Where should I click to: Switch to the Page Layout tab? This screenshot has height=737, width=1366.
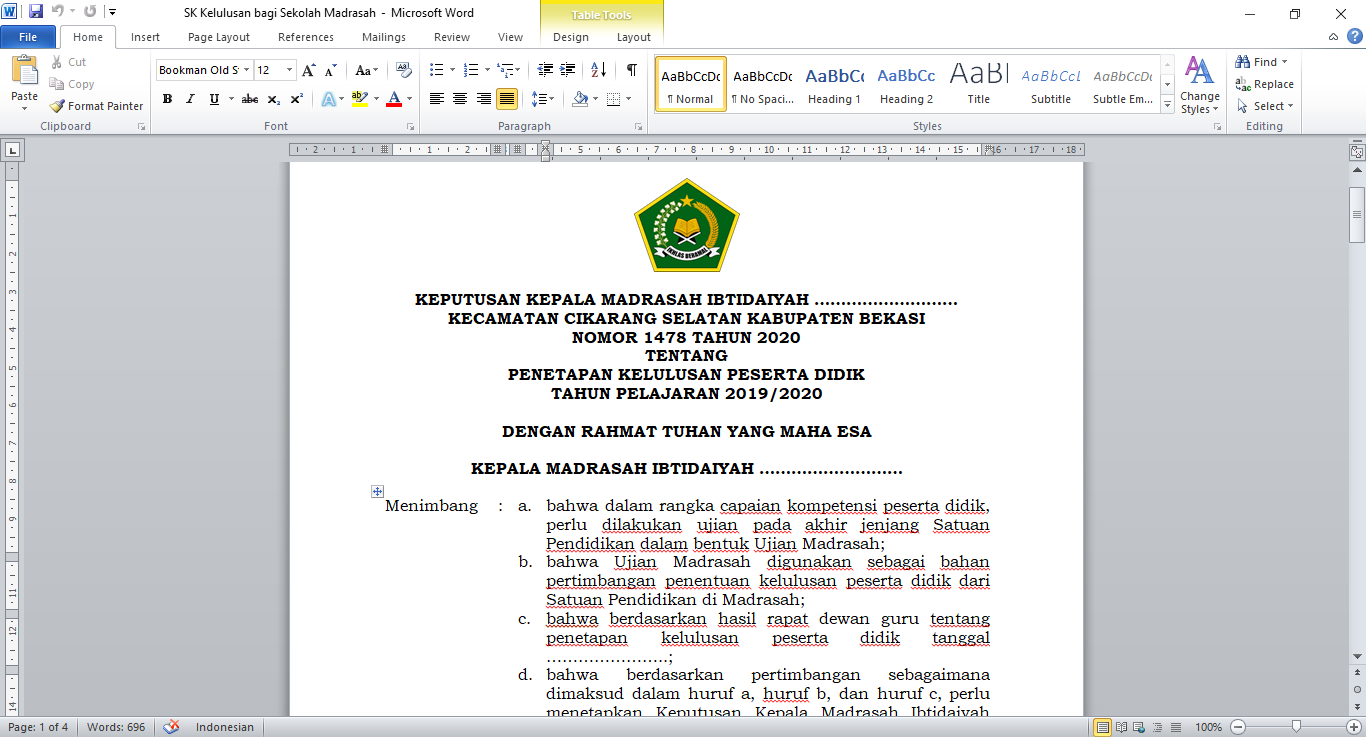(x=218, y=36)
